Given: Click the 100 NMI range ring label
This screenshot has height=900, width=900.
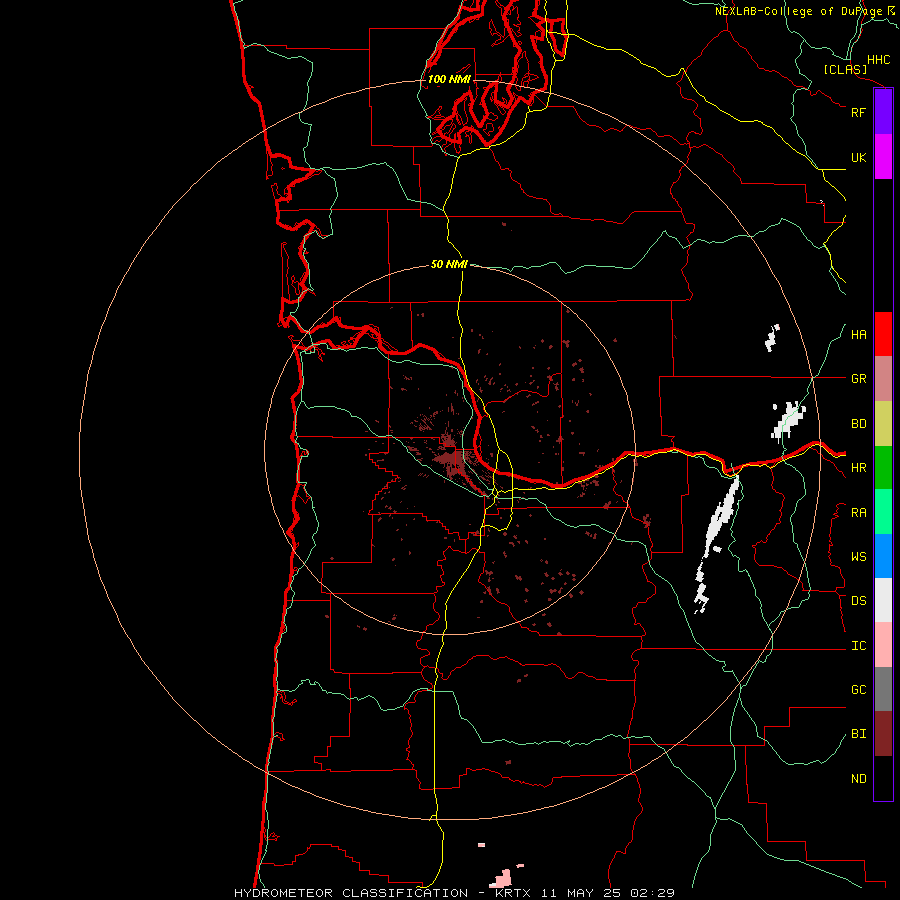Looking at the screenshot, I should tap(449, 79).
